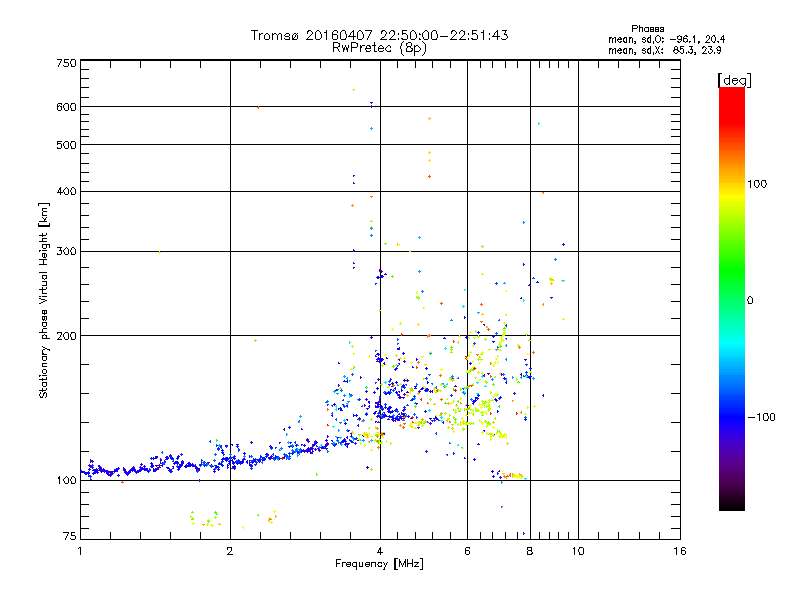Click the 'Stationary phase Virtual Height [km]' axis label

click(44, 300)
